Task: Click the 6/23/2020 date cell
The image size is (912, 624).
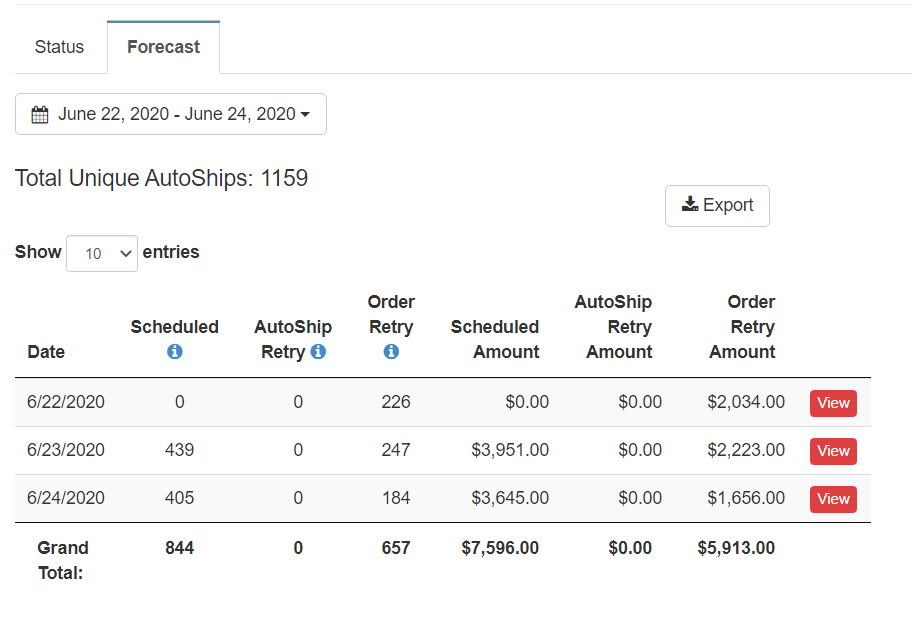Action: coord(66,450)
